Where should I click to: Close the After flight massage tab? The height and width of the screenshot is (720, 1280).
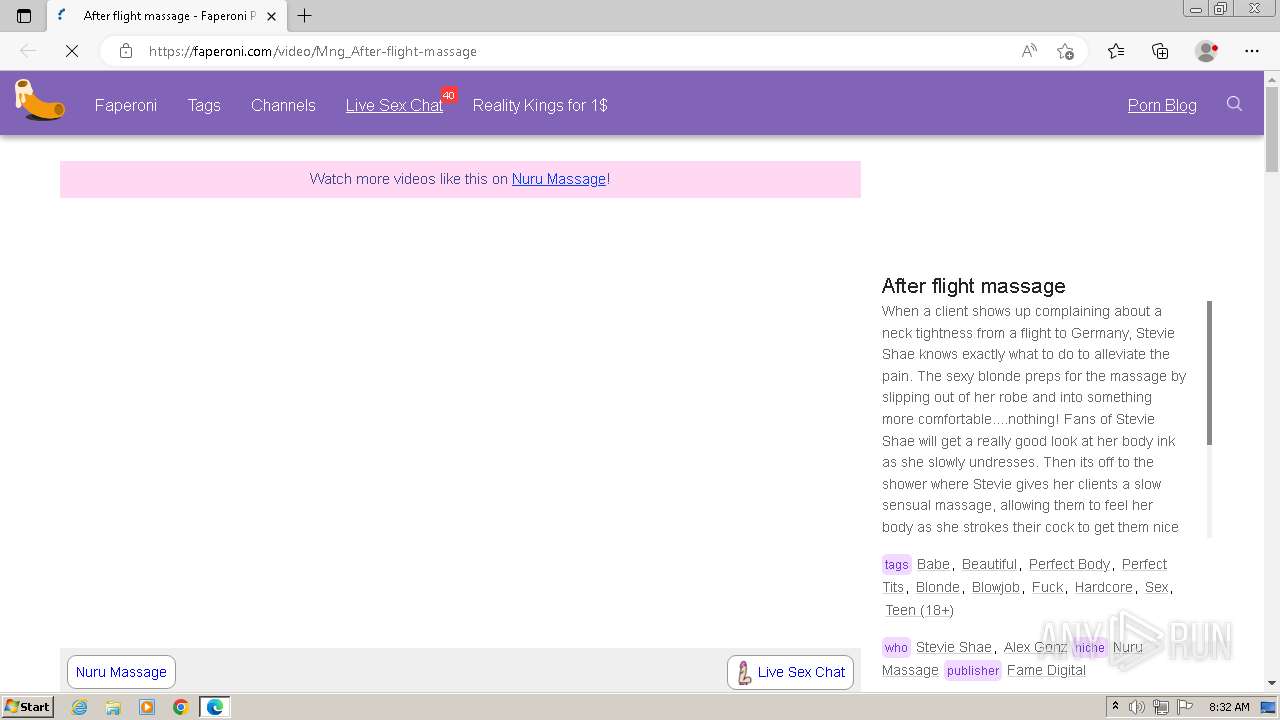click(271, 16)
